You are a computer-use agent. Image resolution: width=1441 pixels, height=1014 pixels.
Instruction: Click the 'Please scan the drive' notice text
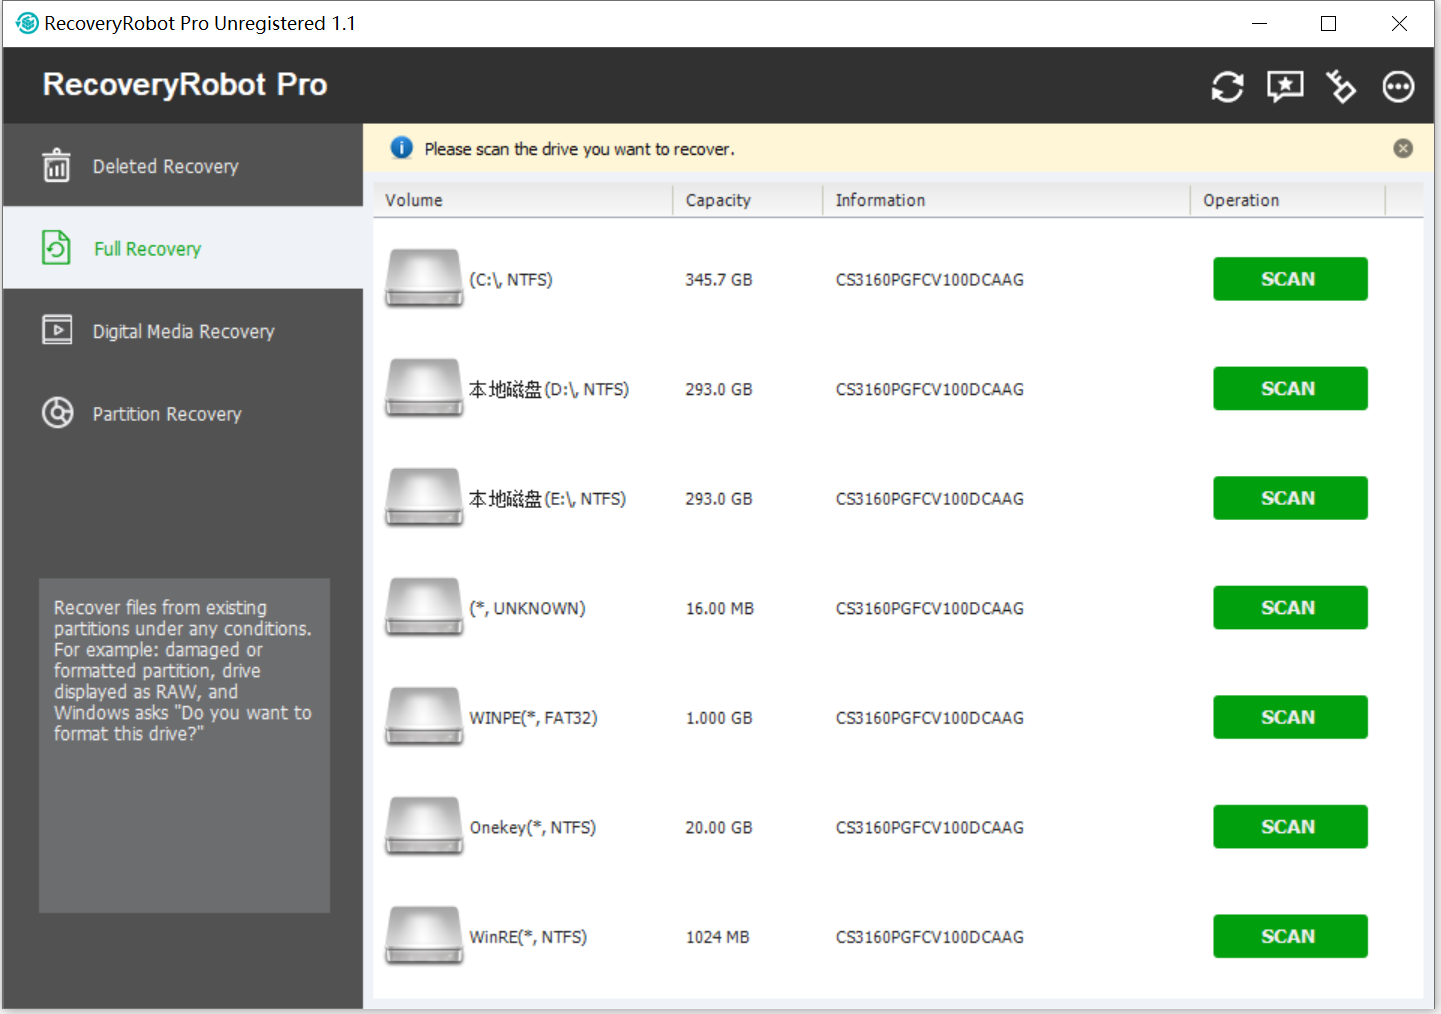579,149
